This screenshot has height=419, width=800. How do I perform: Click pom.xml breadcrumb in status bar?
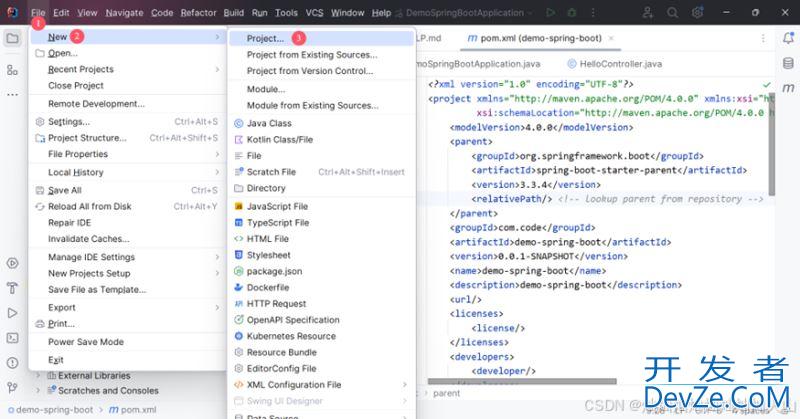[133, 410]
